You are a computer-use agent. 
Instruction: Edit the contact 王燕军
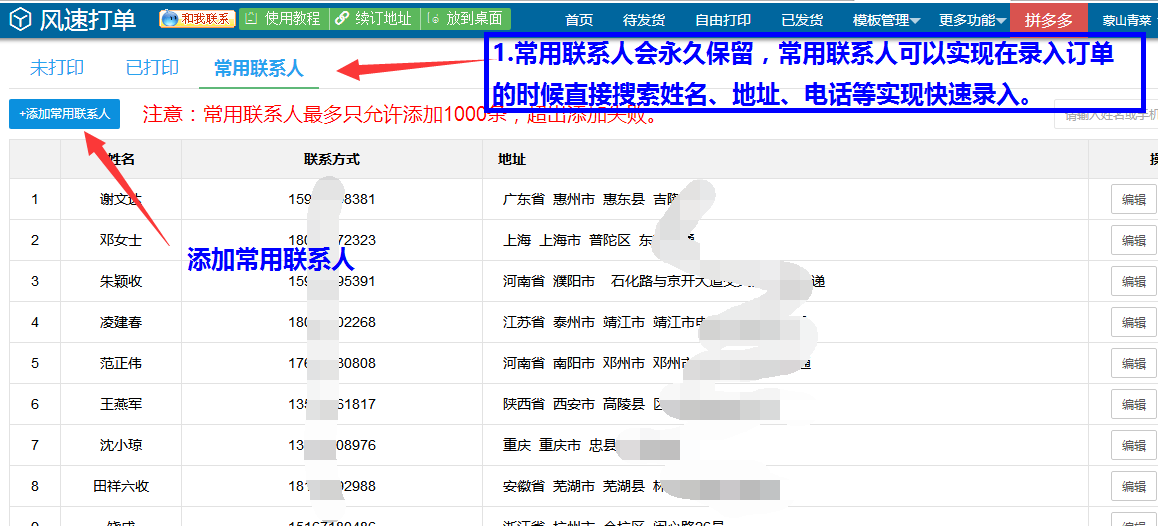[1134, 404]
